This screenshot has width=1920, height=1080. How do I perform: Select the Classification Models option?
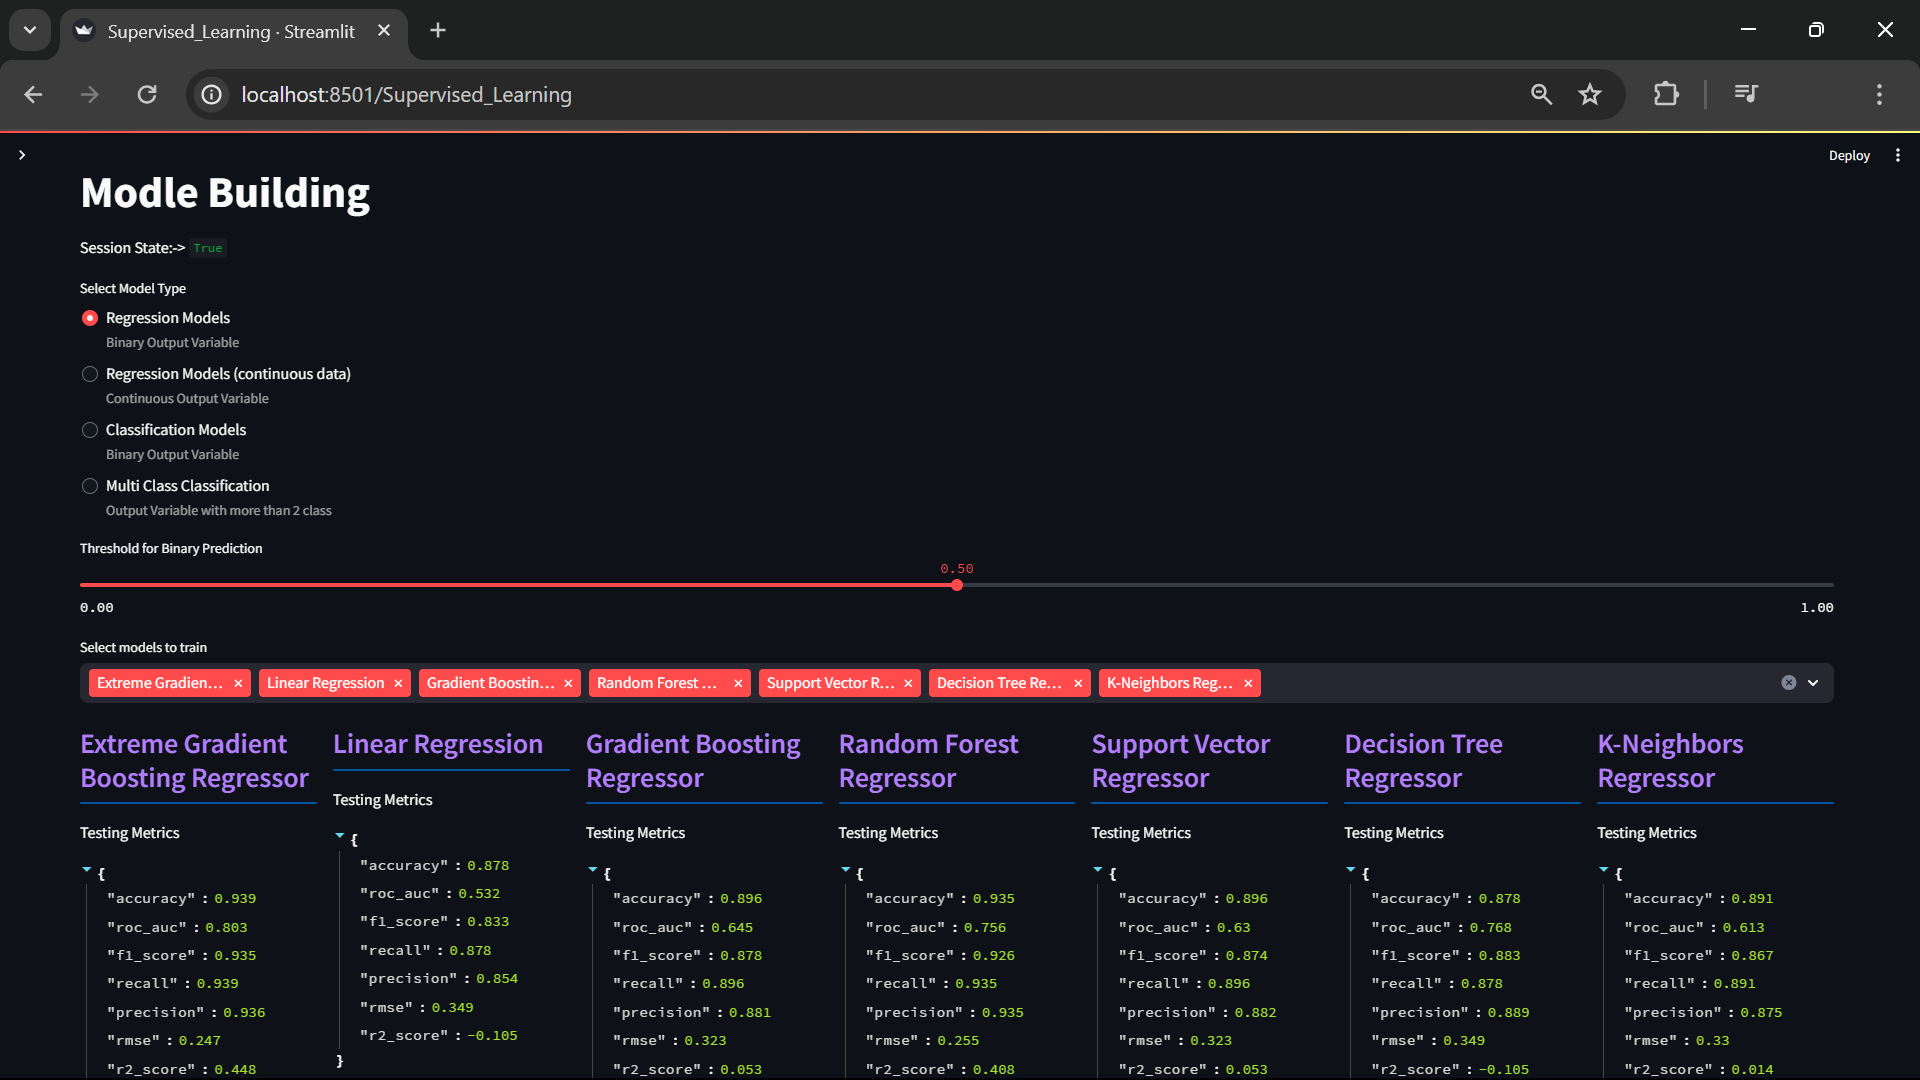click(x=89, y=430)
